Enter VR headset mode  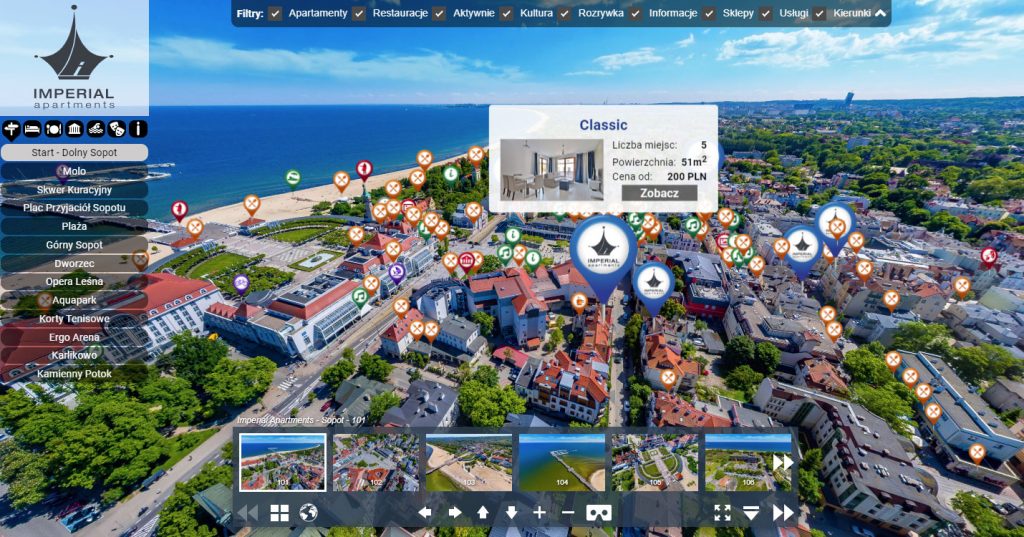coord(599,513)
